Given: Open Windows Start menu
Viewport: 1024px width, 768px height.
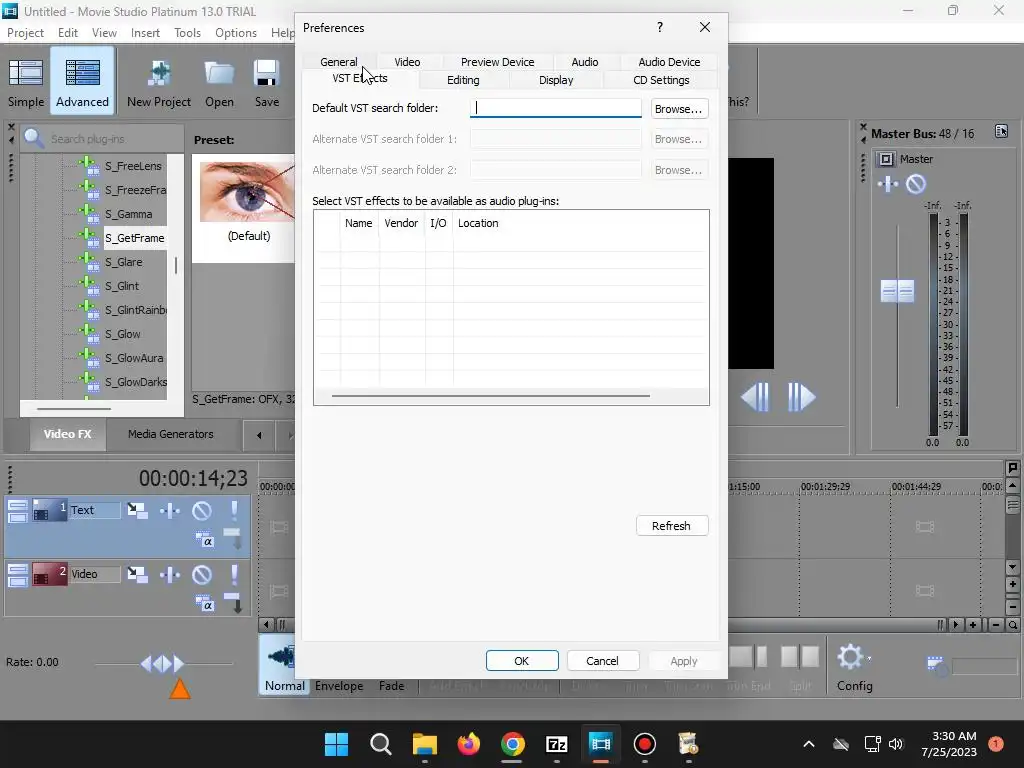Looking at the screenshot, I should tap(336, 744).
